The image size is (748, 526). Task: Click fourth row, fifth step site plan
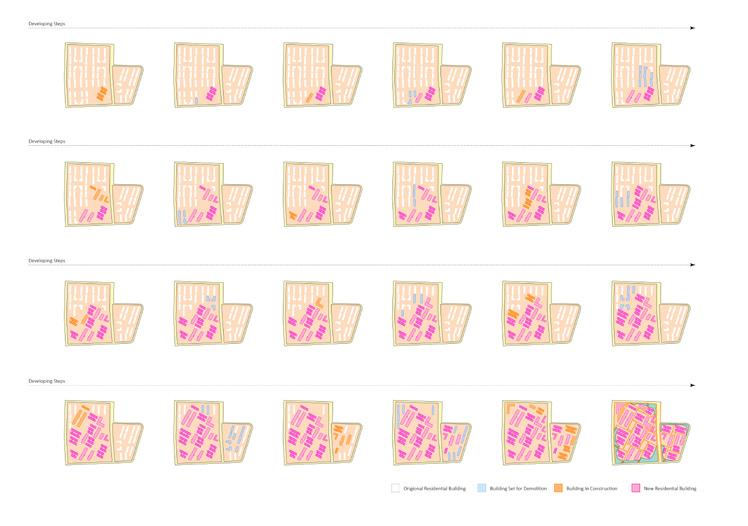[x=541, y=433]
